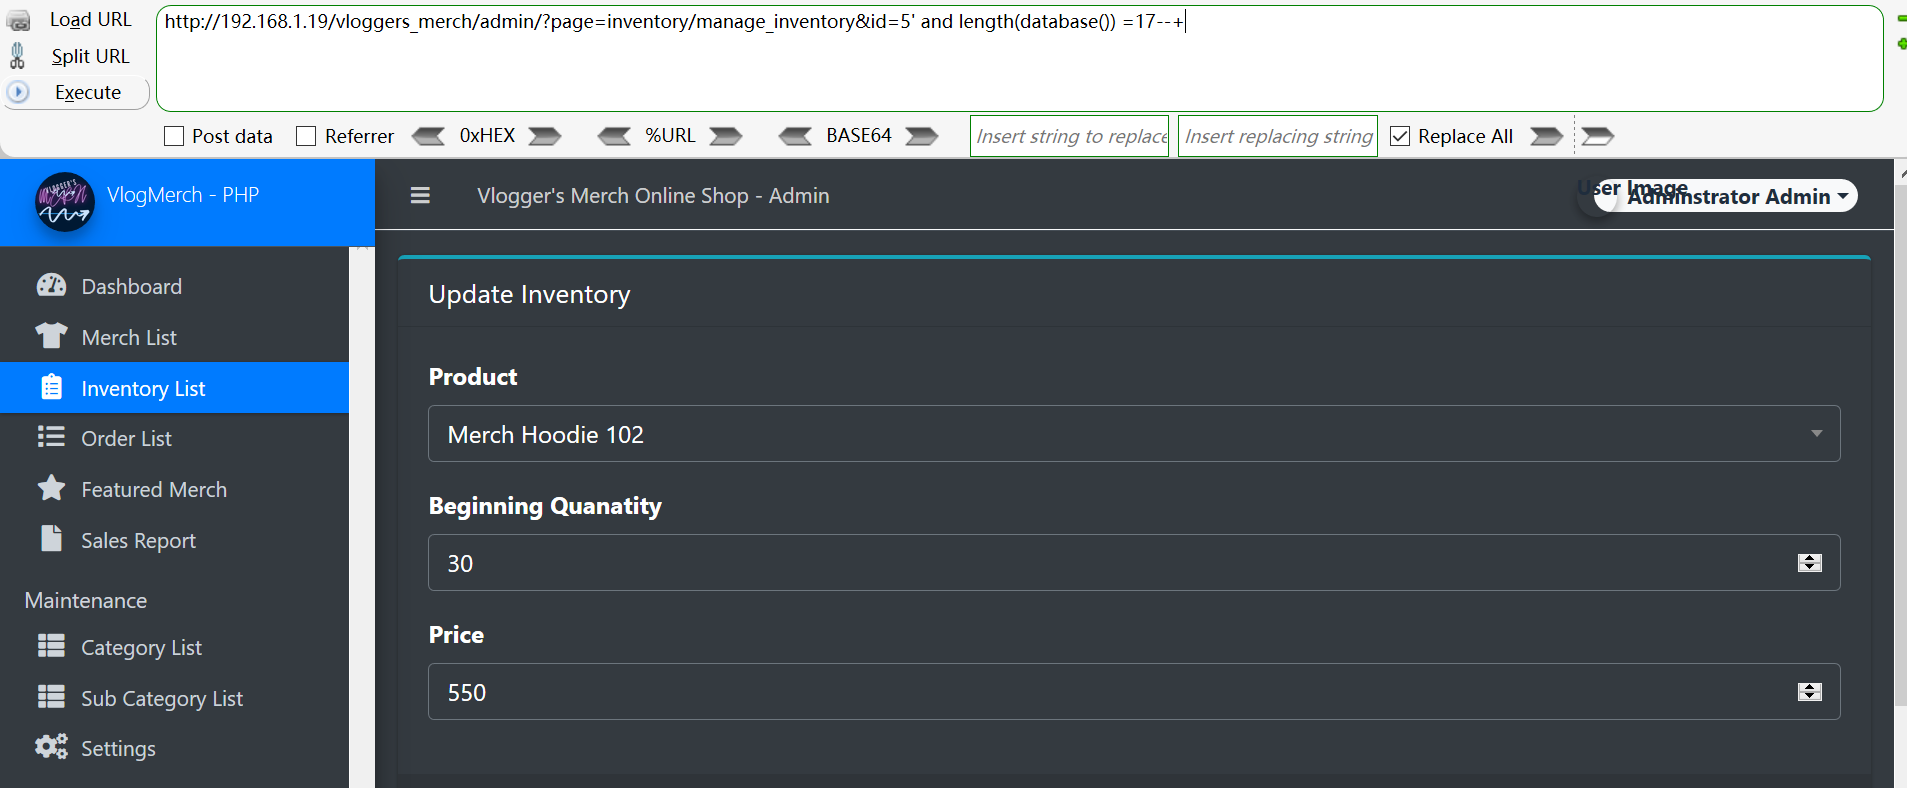Click the Price field showing 550

(1134, 692)
